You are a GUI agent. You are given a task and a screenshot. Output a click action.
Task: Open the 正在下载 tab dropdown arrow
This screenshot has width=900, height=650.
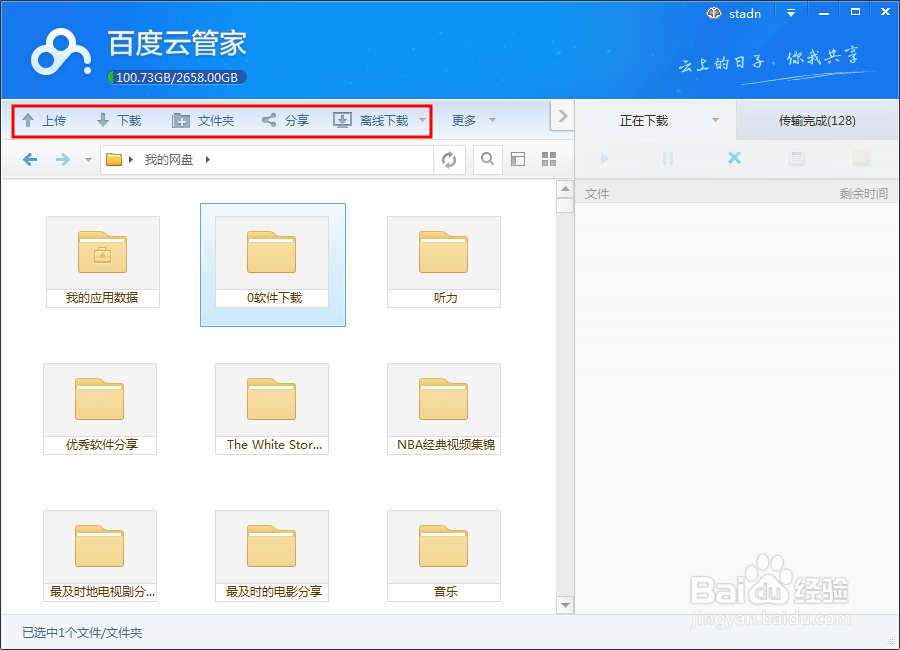pos(716,119)
